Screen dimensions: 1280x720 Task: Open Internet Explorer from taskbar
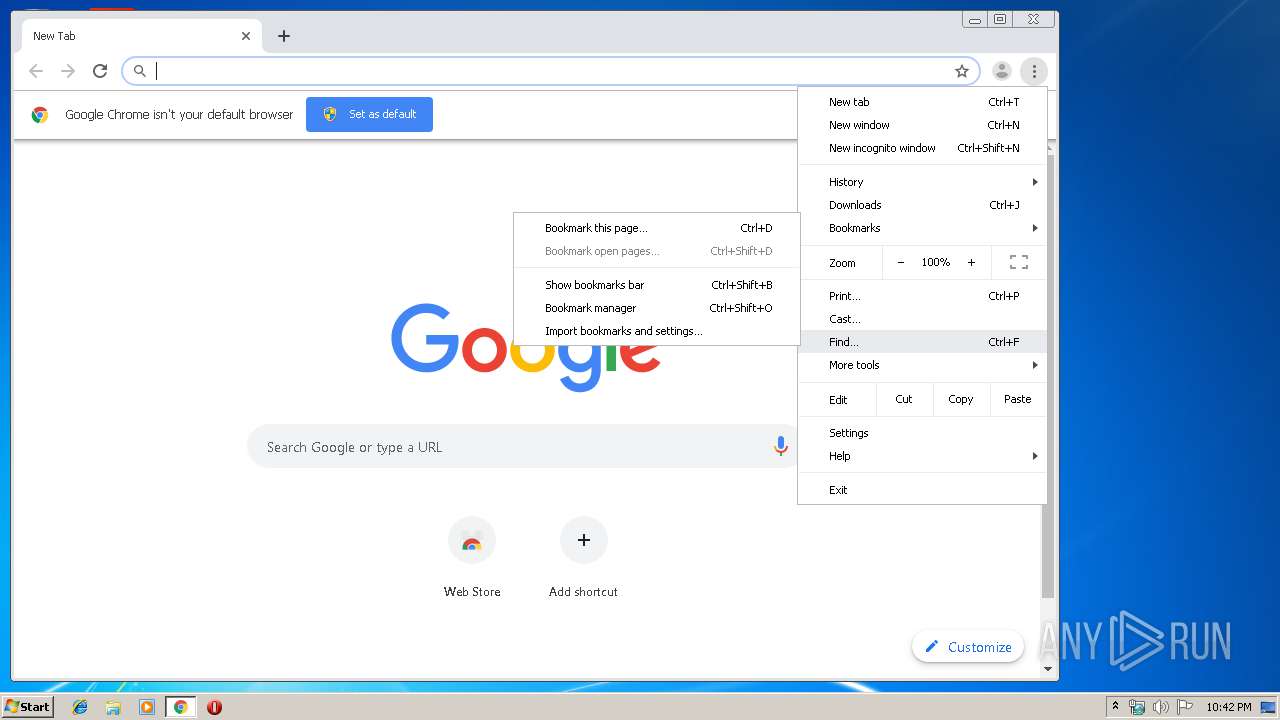pos(80,707)
